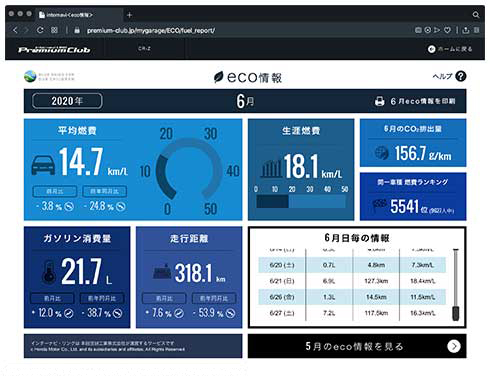Click the road icon in 走行距離 panel
This screenshot has height=381, width=490.
pos(162,272)
